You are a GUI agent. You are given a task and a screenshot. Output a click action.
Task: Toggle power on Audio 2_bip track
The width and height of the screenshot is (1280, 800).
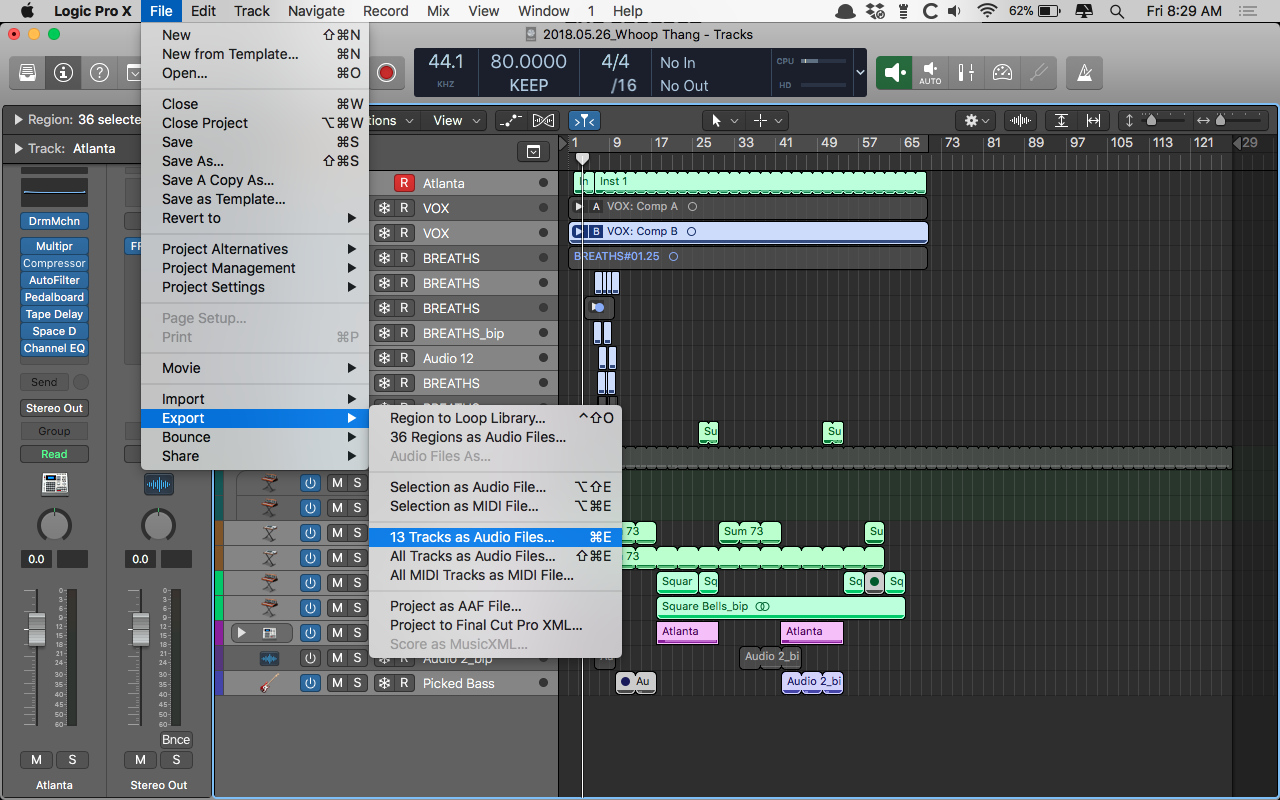click(310, 658)
